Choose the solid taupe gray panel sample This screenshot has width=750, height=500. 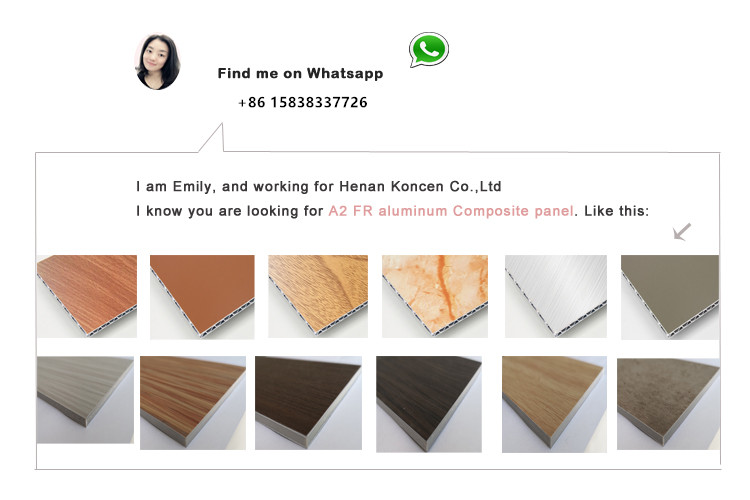coord(670,297)
